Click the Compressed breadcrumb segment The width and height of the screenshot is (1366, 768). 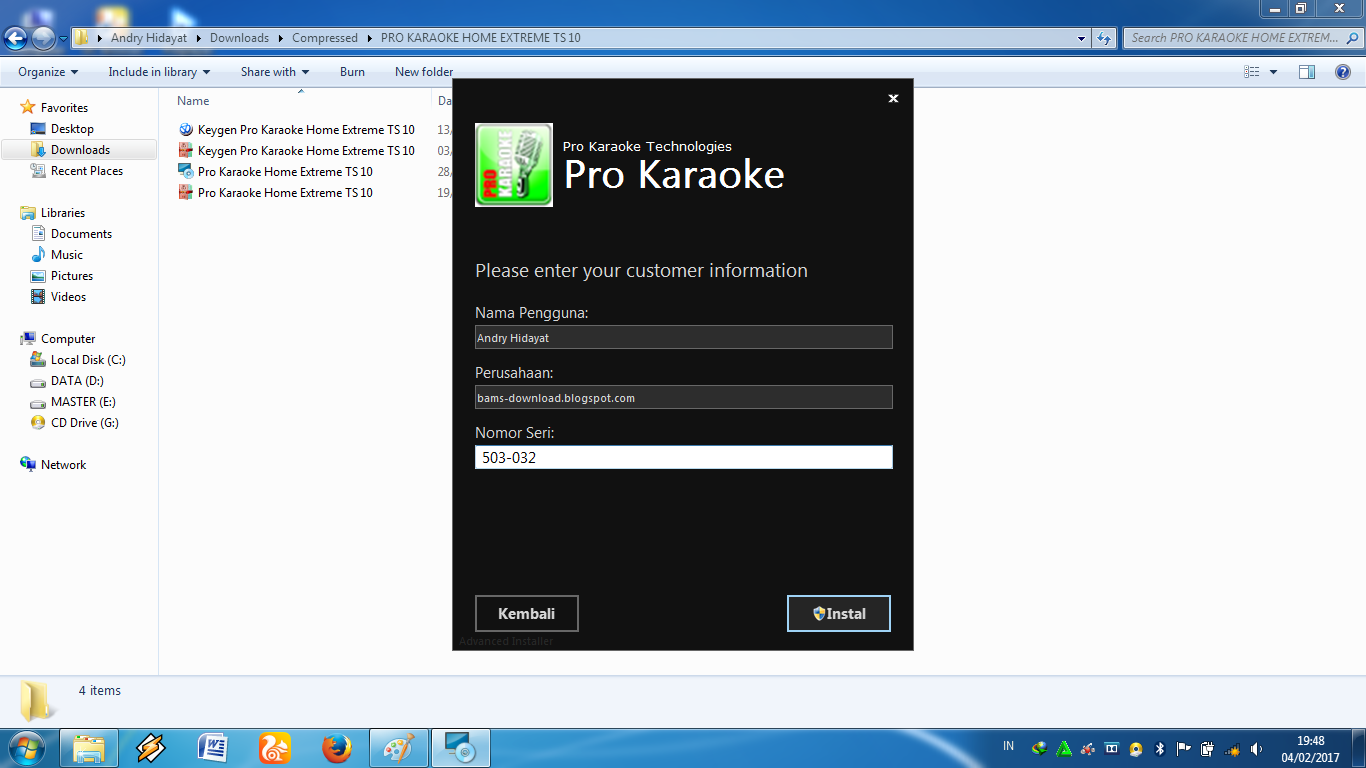324,38
